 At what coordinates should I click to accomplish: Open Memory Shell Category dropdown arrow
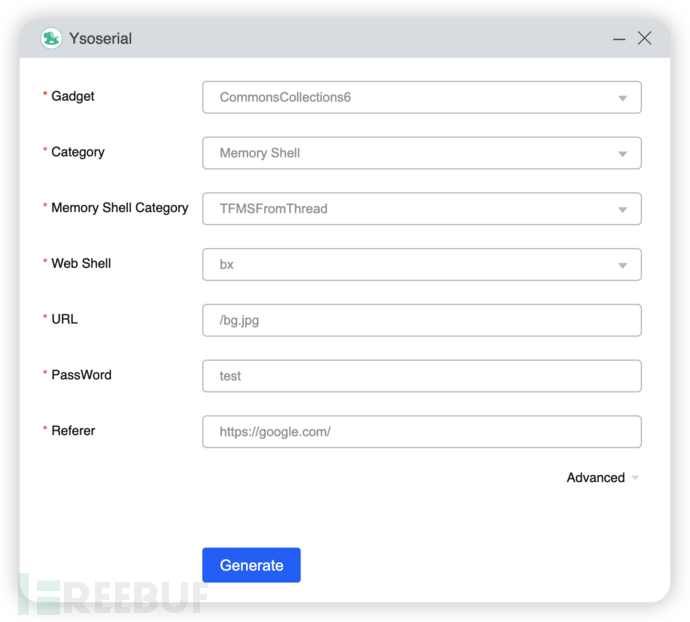622,210
